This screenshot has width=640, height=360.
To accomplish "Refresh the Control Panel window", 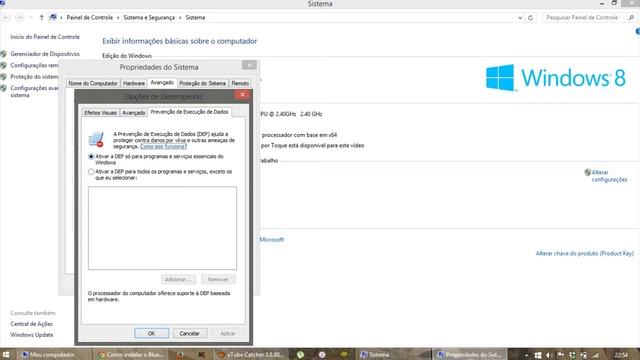I will click(x=530, y=18).
